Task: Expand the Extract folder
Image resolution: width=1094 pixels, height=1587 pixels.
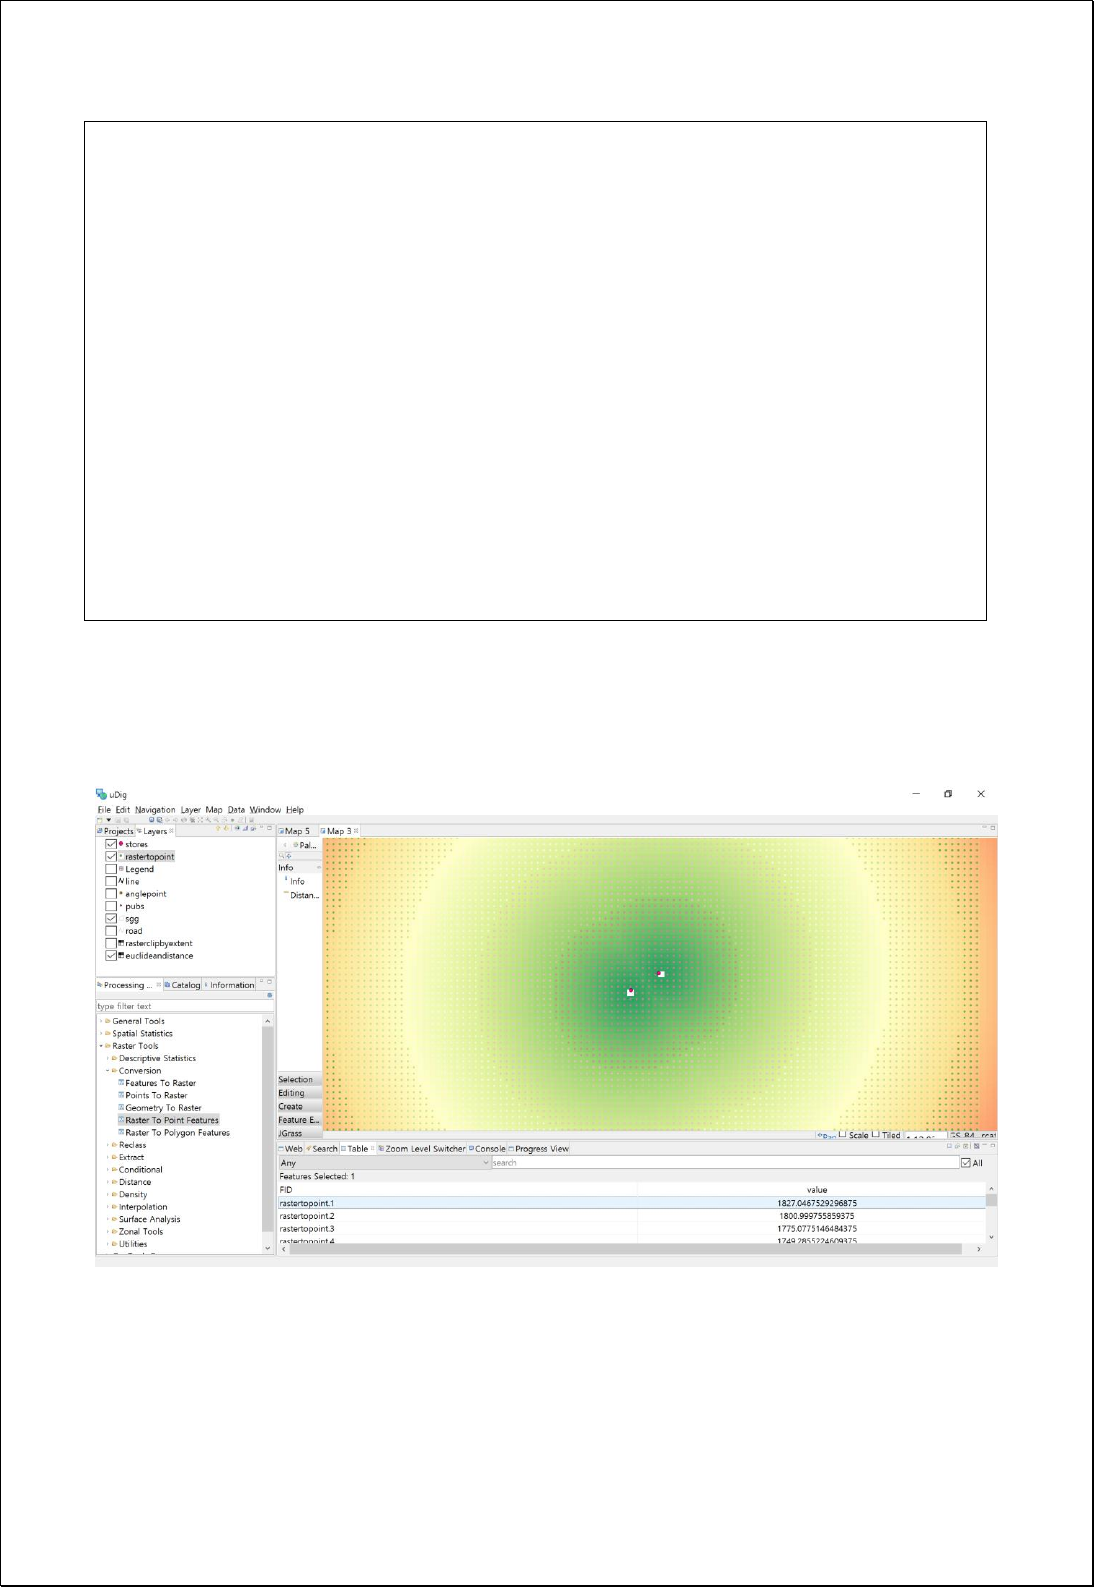Action: [108, 1157]
